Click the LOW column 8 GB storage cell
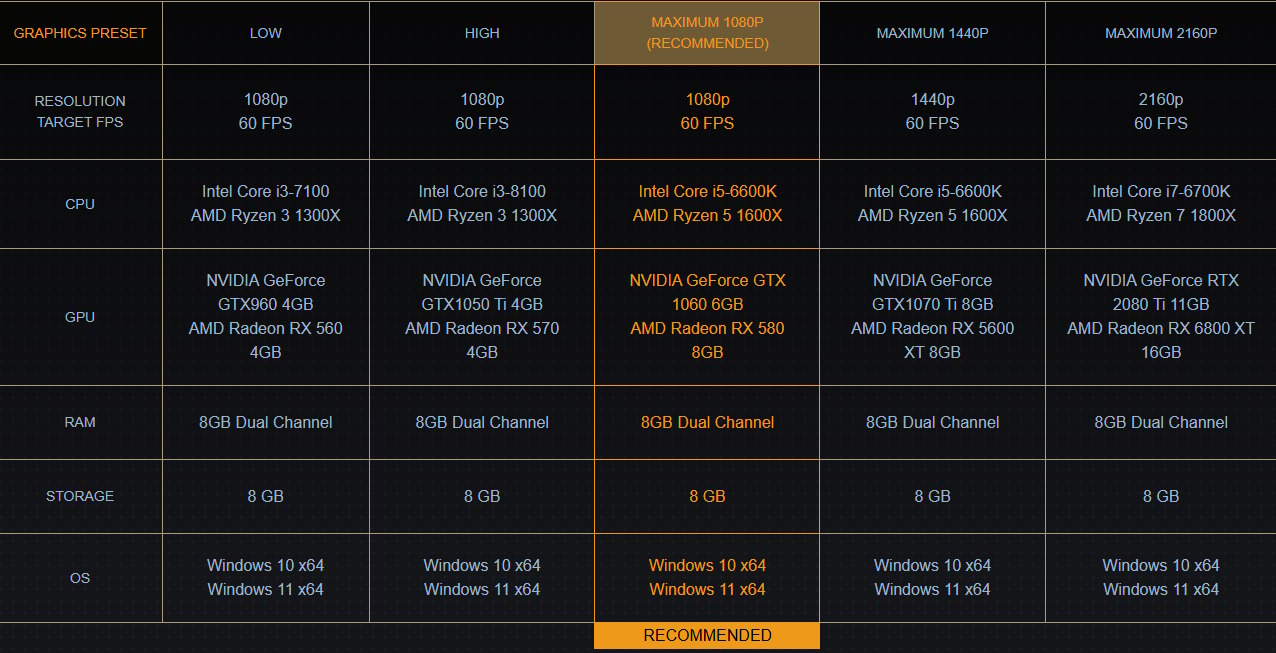Screen dimensions: 1276x653 266,496
